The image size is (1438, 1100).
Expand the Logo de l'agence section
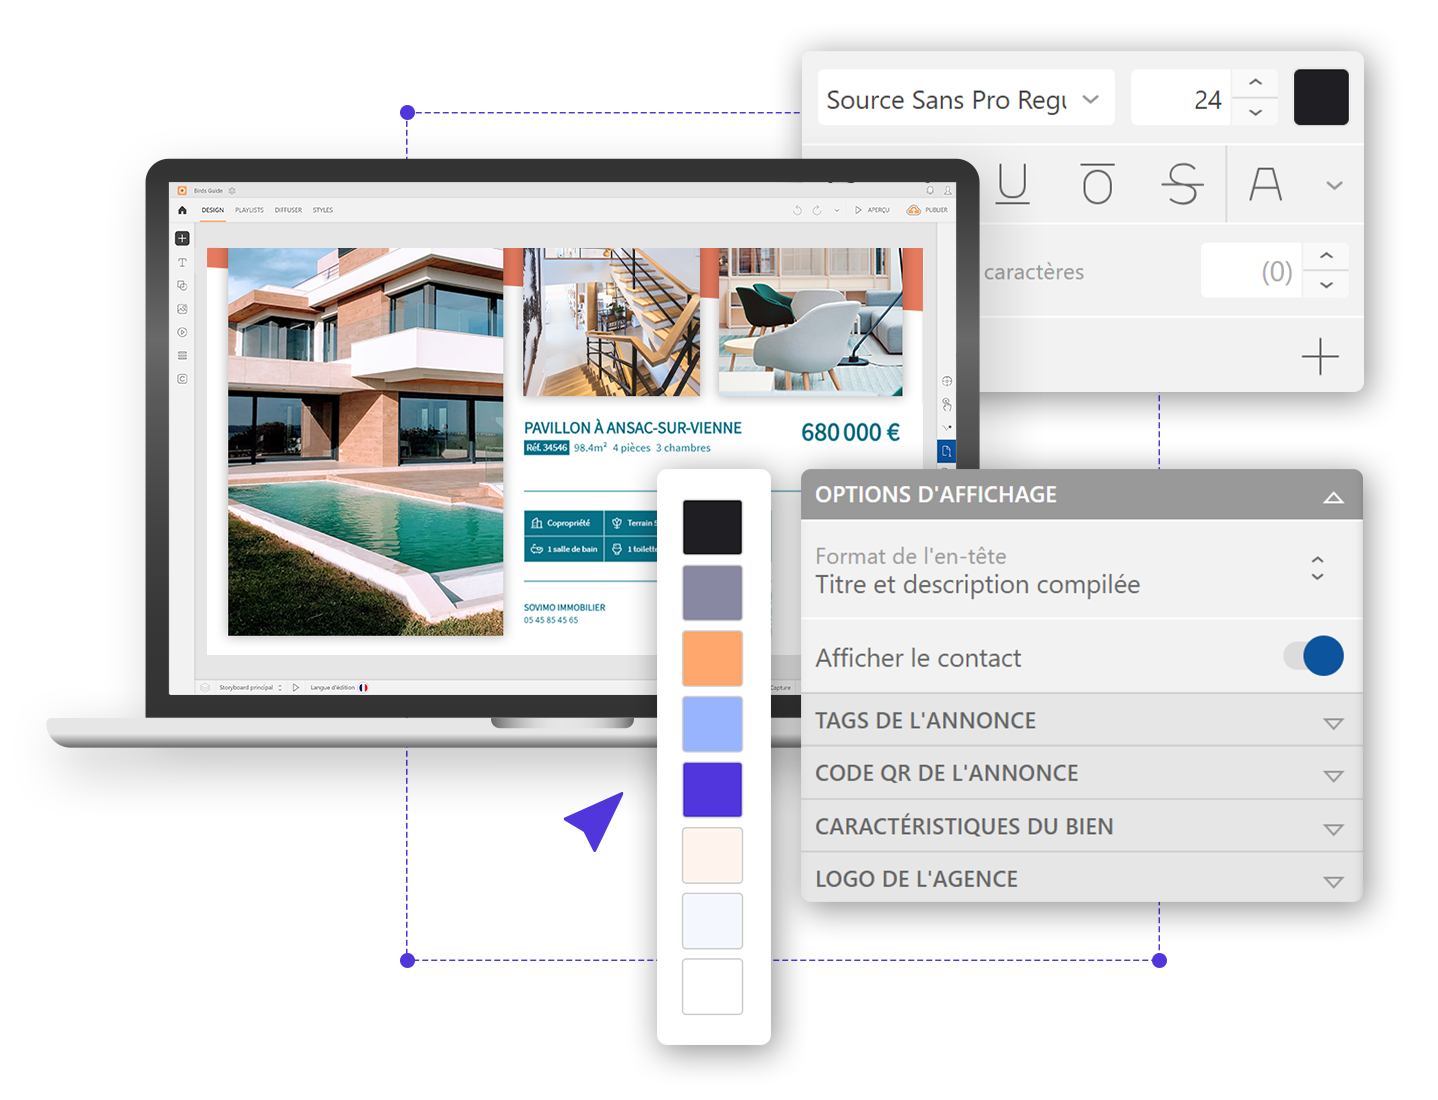click(x=1082, y=879)
